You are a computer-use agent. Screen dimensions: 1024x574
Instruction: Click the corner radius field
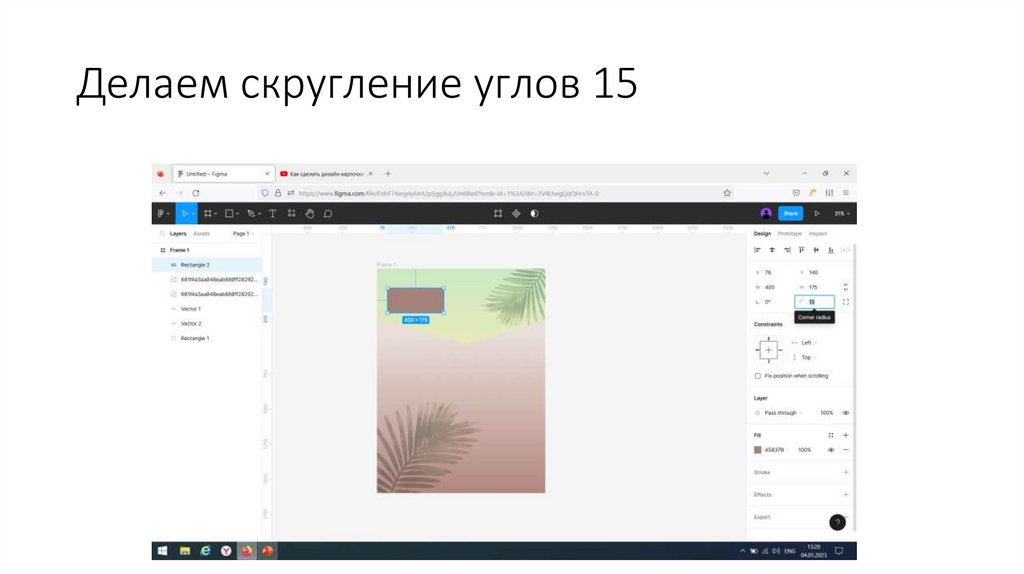[814, 302]
